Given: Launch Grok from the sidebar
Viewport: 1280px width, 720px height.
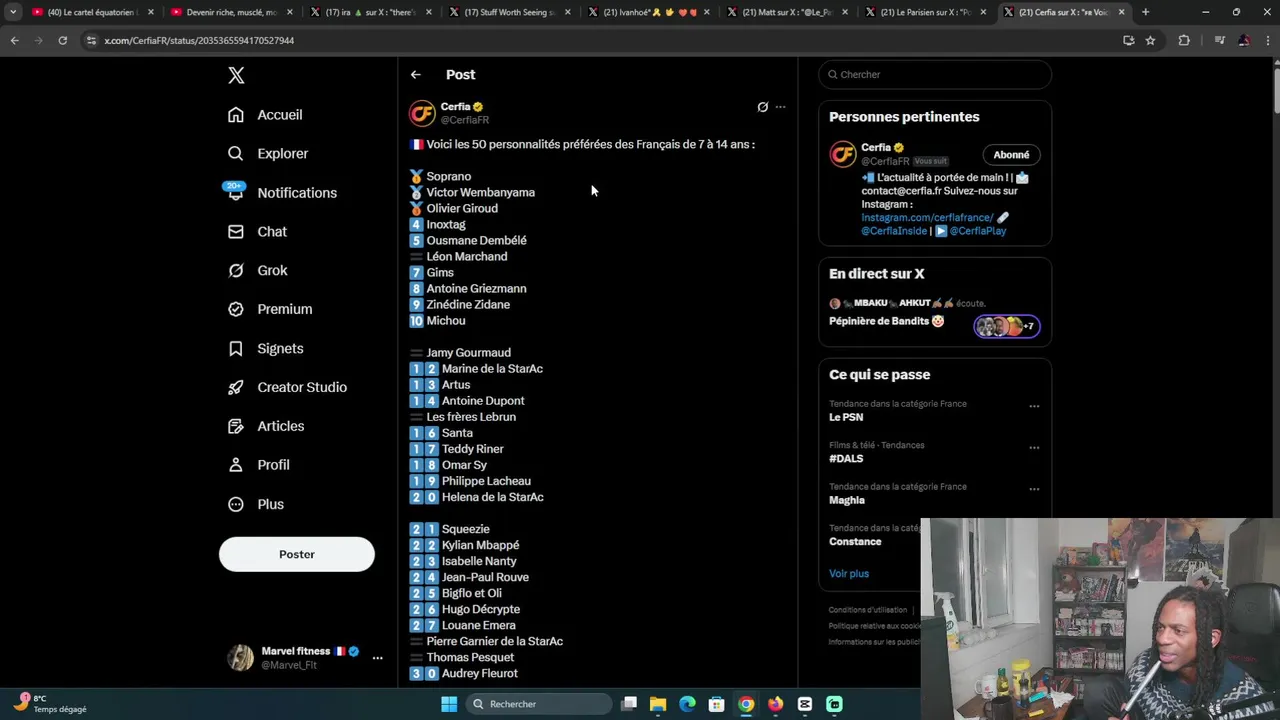Looking at the screenshot, I should (x=257, y=271).
